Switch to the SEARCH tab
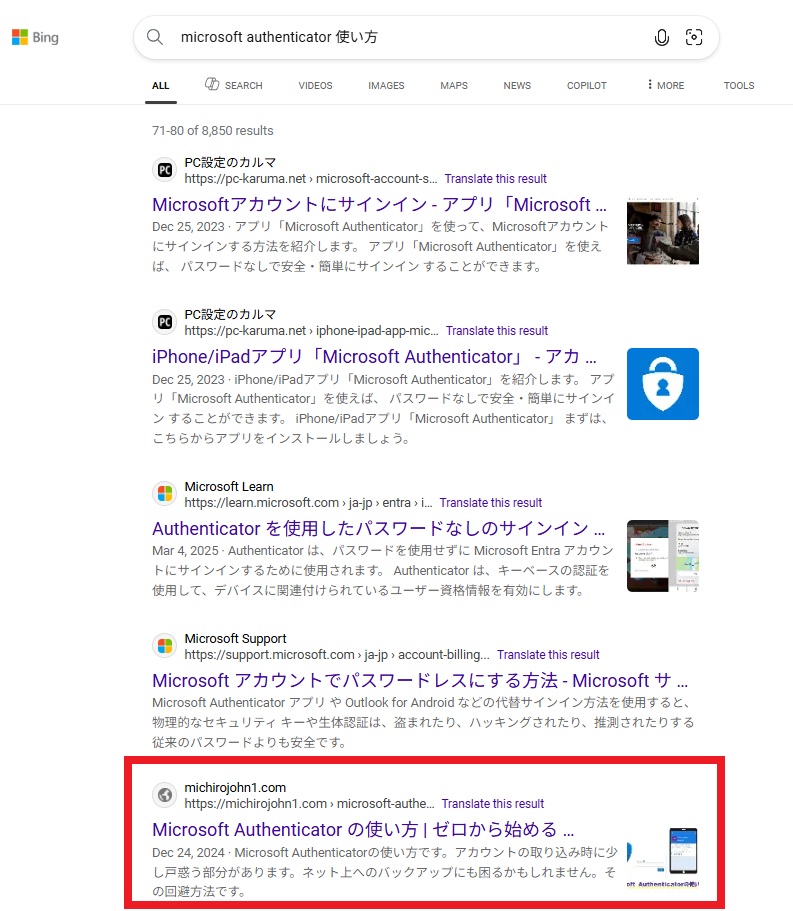793x911 pixels. pyautogui.click(x=234, y=85)
